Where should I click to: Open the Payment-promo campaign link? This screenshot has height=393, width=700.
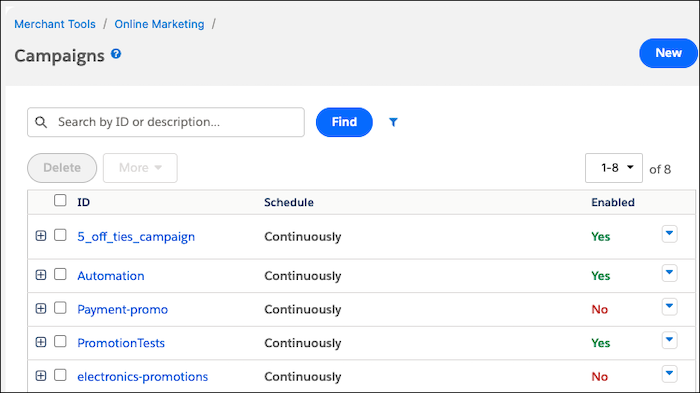(123, 309)
